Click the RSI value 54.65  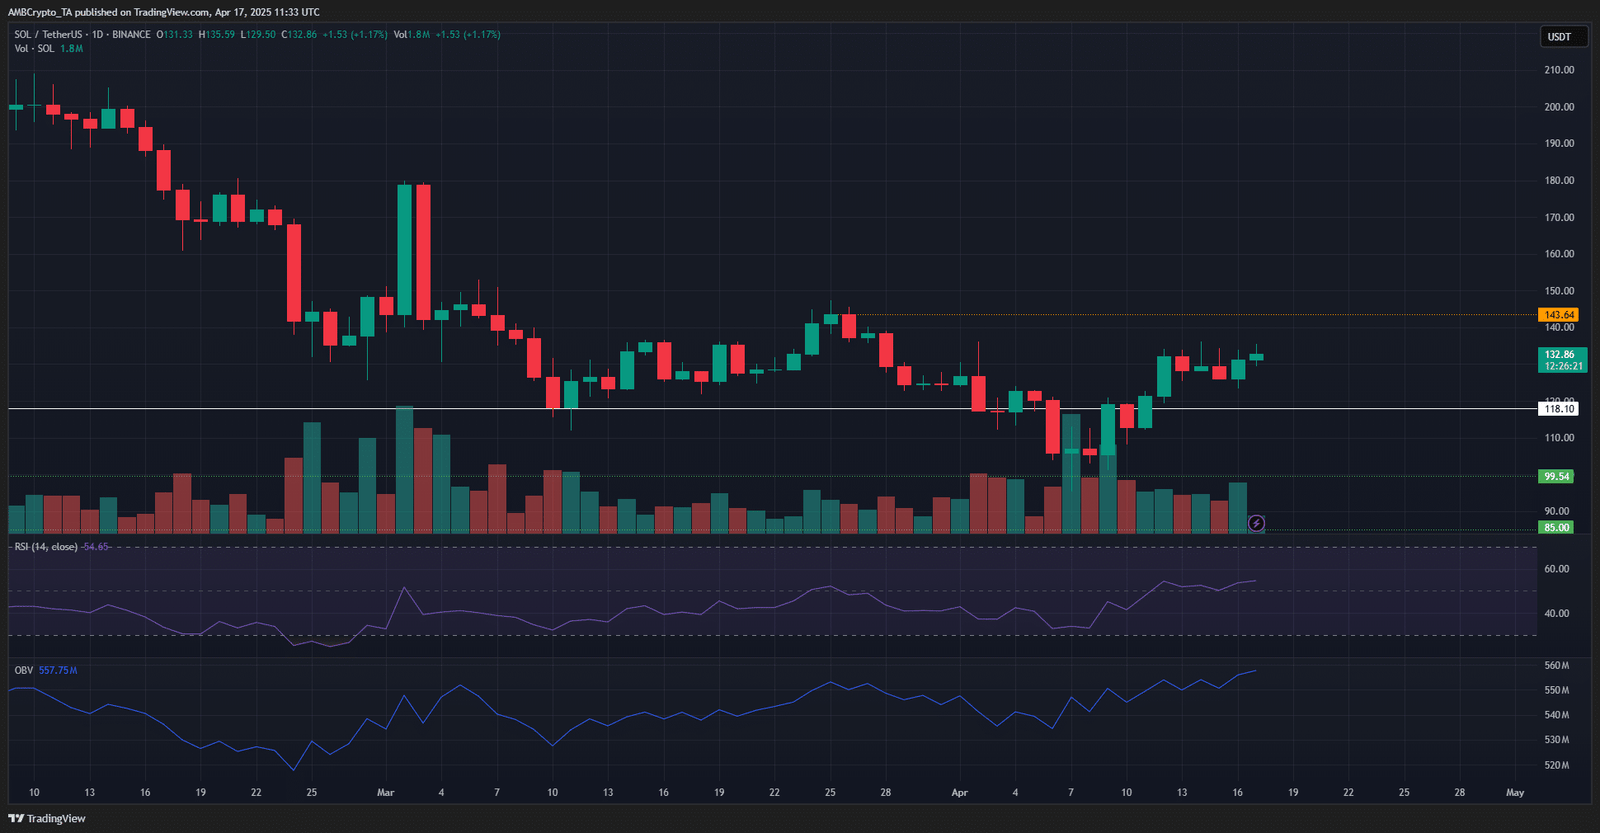tap(96, 547)
